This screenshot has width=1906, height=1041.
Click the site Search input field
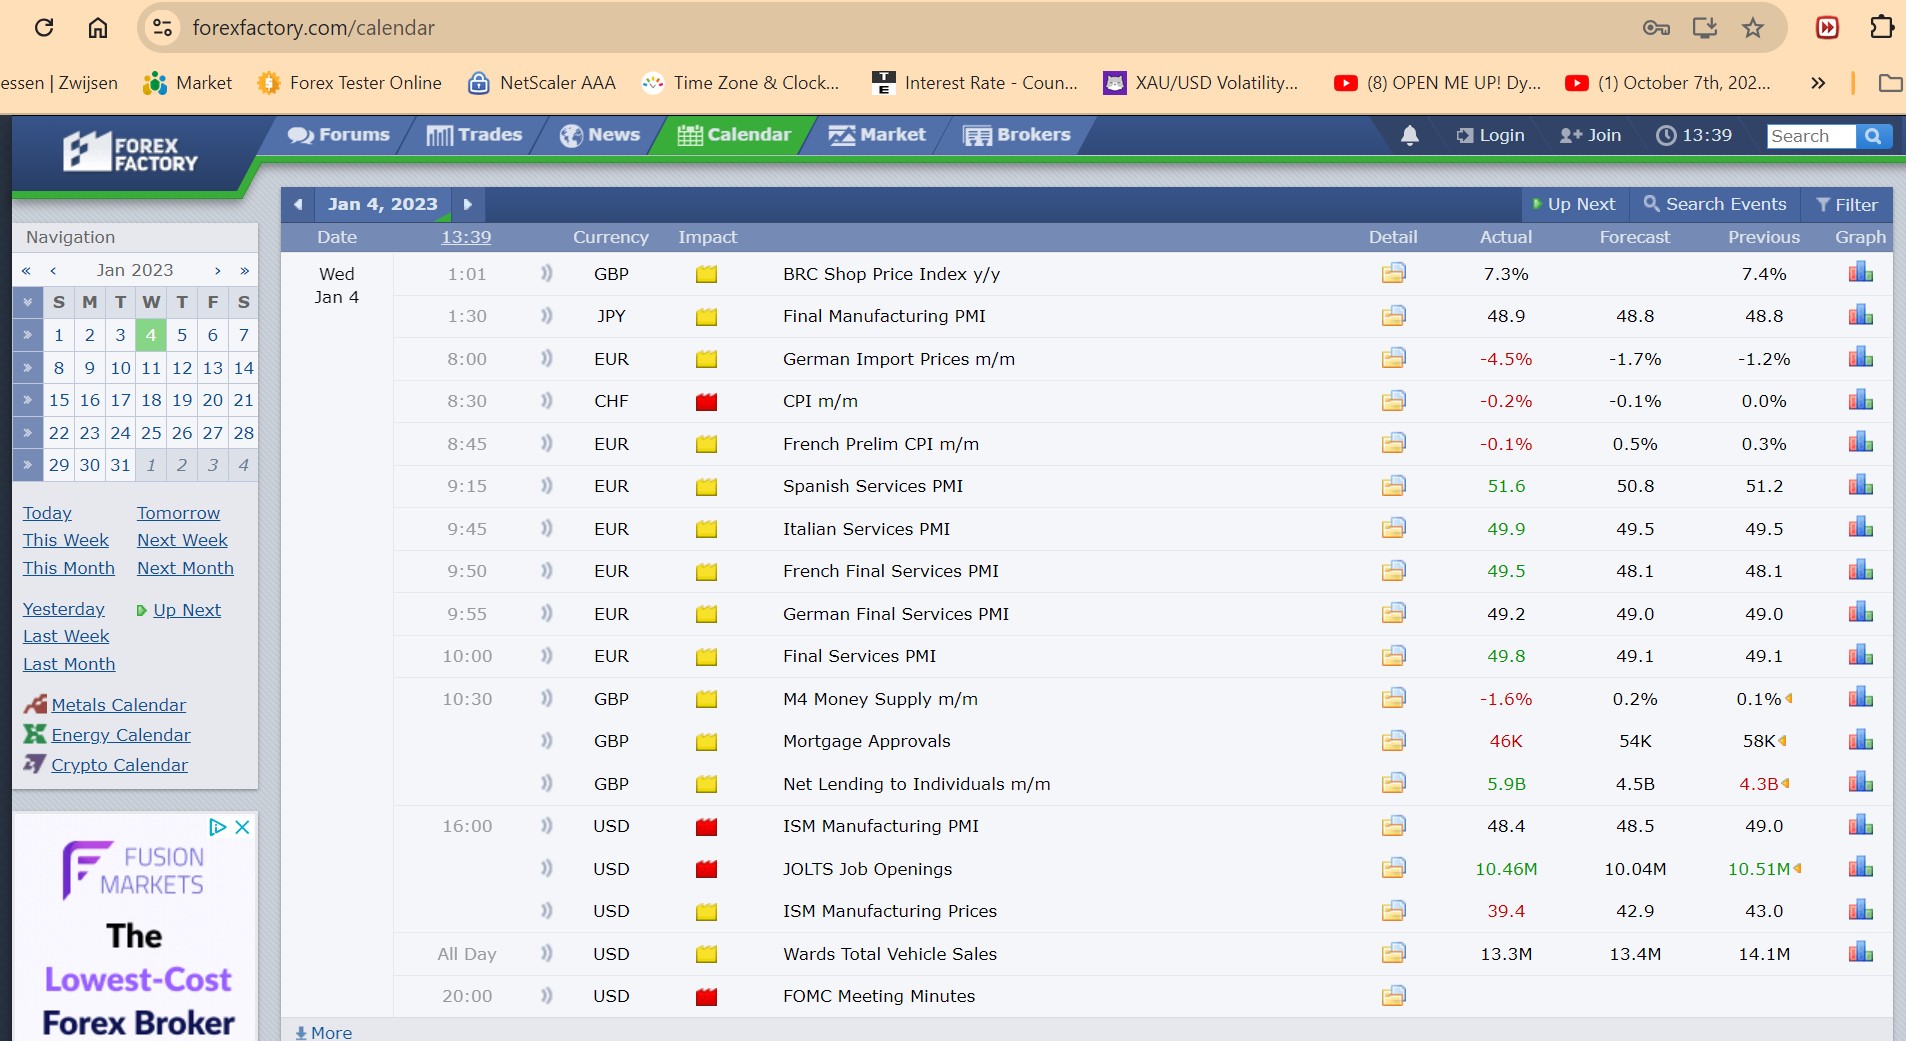click(x=1810, y=136)
